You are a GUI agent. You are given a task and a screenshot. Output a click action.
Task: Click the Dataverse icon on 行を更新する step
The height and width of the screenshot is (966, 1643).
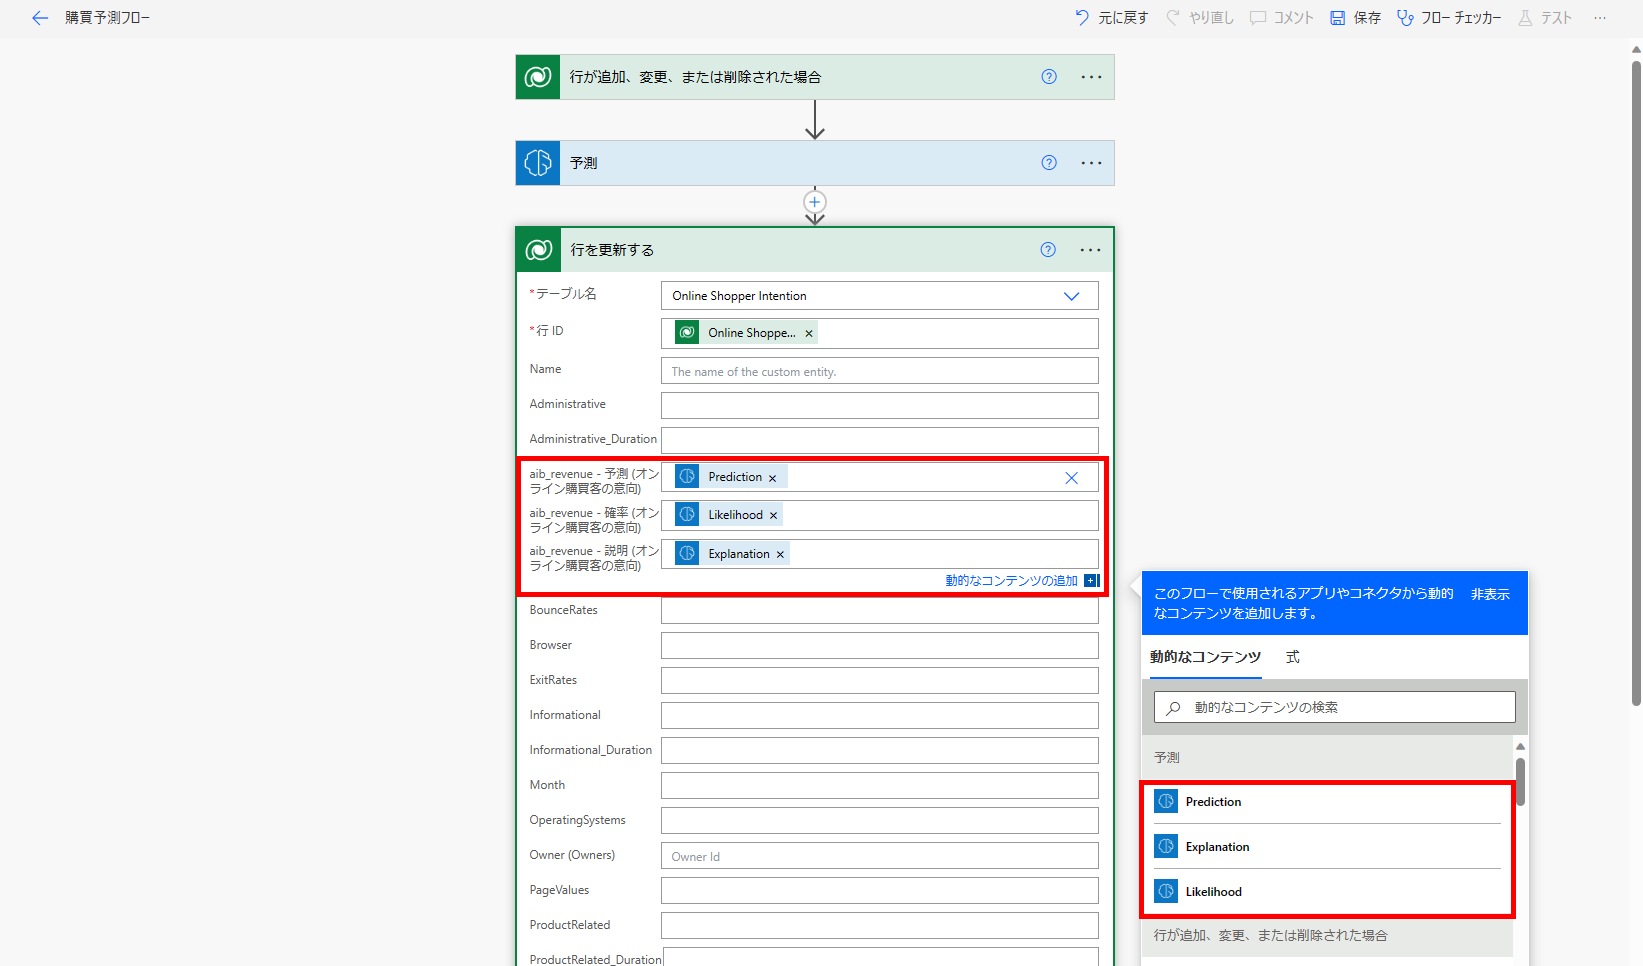point(539,250)
